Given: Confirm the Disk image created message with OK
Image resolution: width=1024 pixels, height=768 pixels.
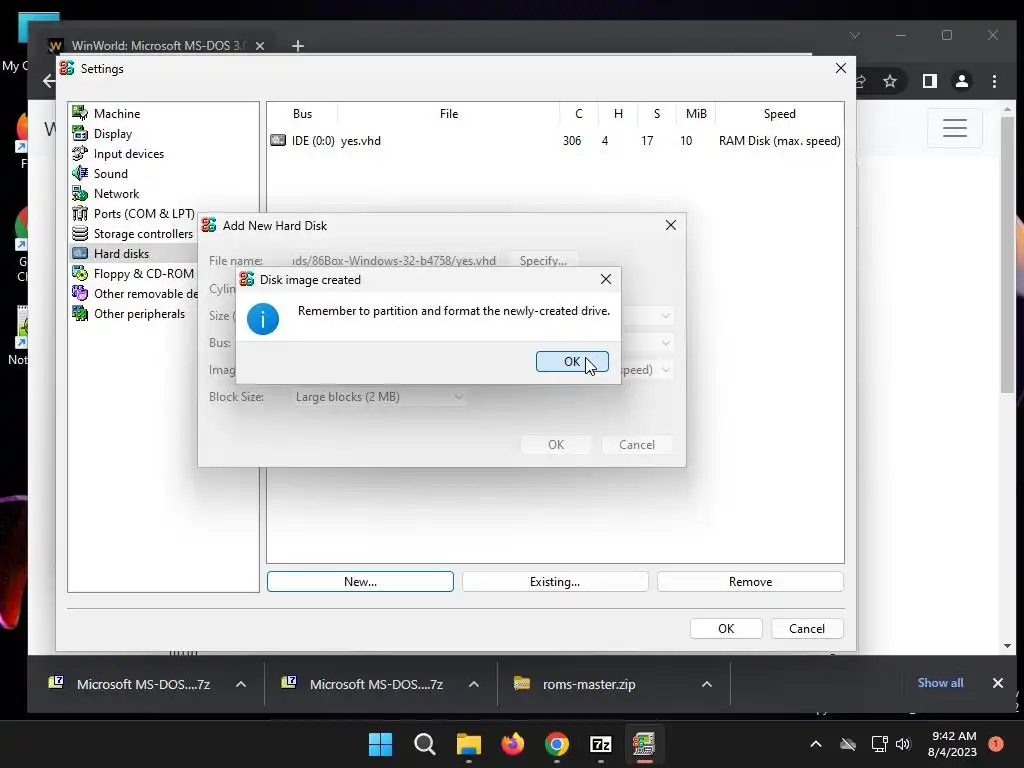Looking at the screenshot, I should click(x=572, y=361).
